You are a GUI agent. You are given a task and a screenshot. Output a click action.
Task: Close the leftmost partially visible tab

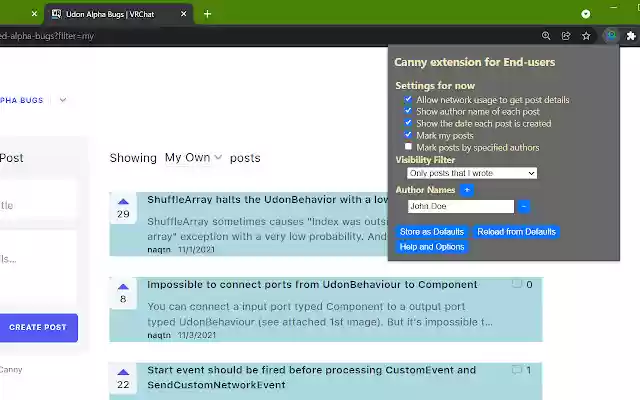pos(34,14)
